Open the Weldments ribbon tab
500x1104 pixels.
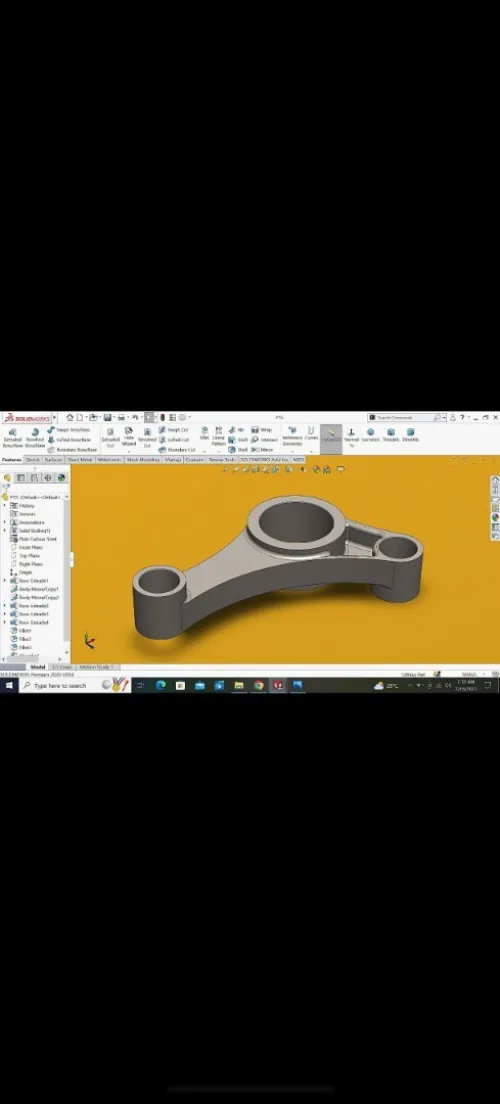pos(109,460)
